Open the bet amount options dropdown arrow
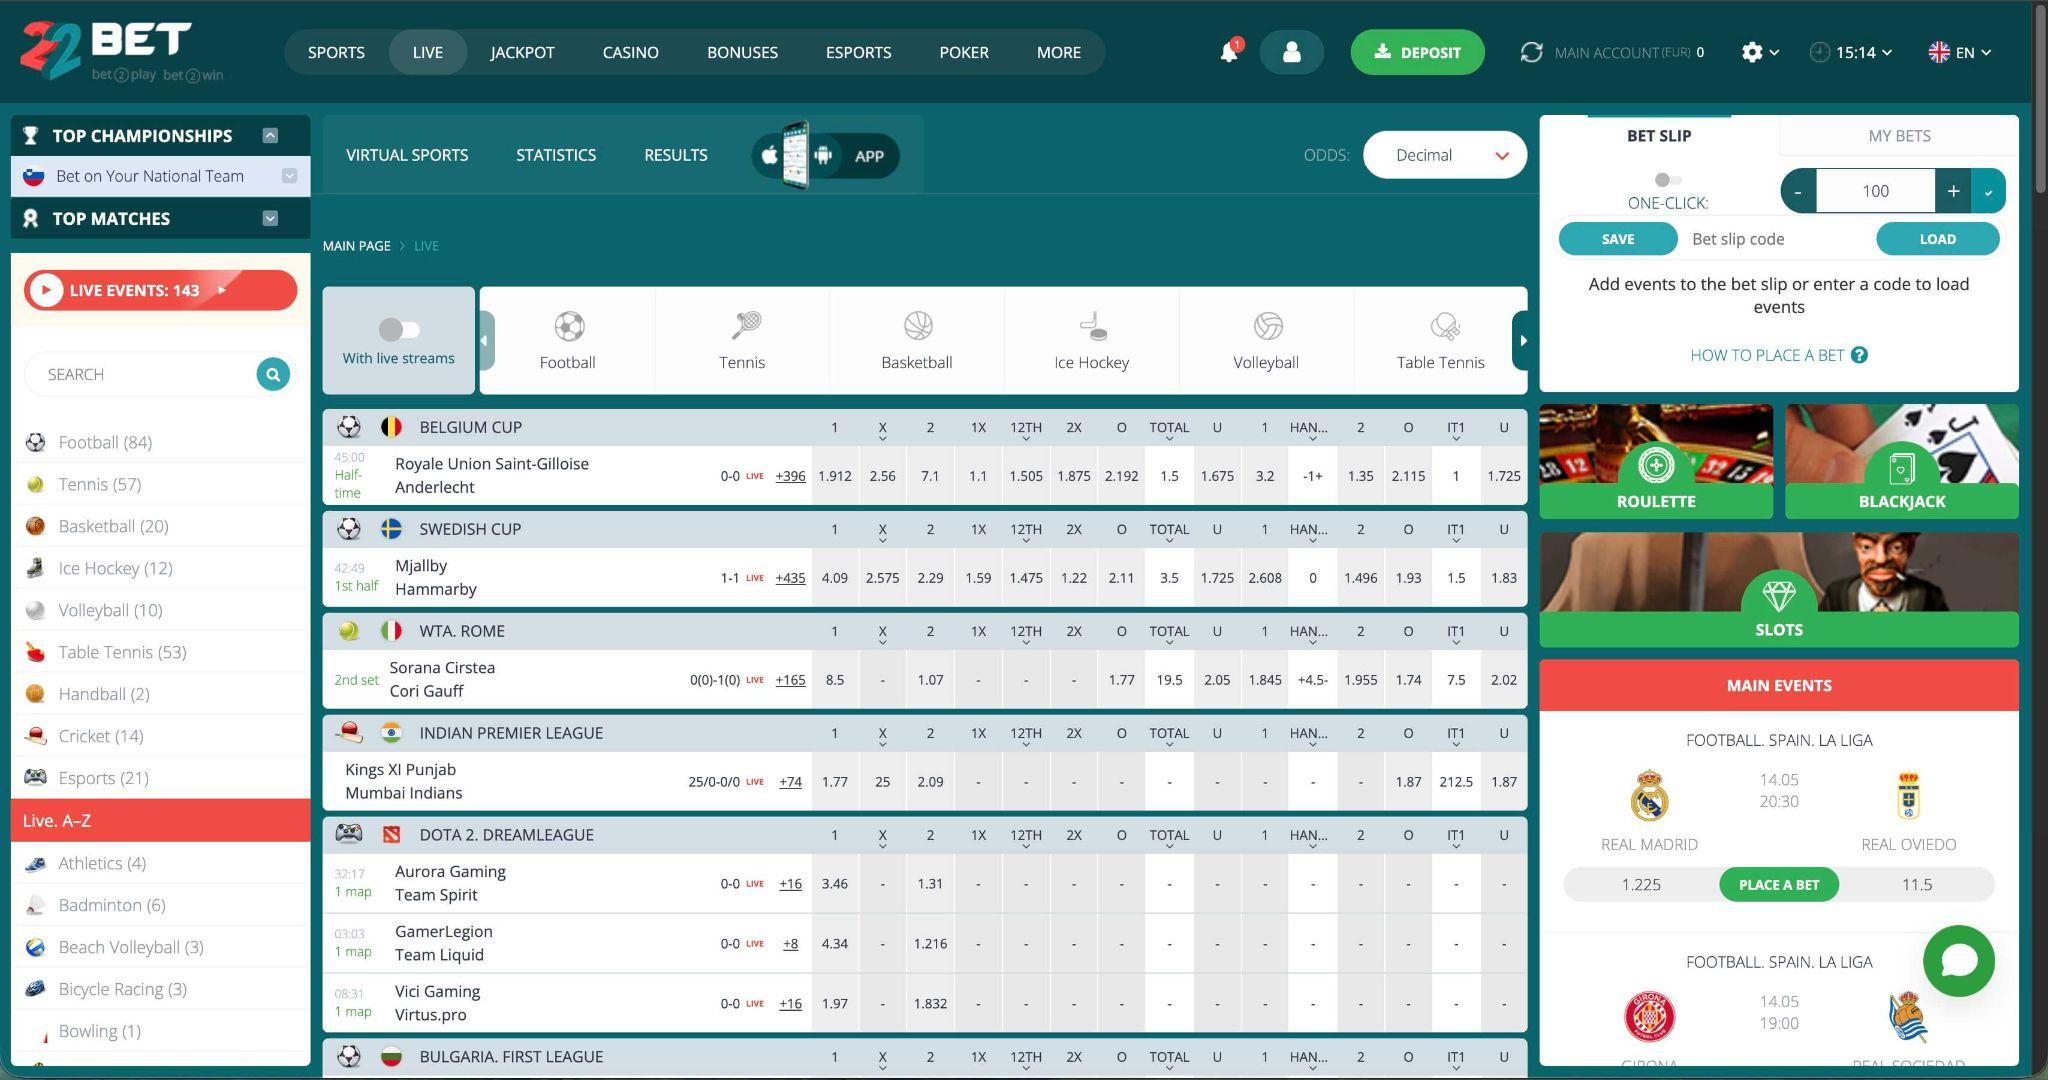 tap(1988, 191)
